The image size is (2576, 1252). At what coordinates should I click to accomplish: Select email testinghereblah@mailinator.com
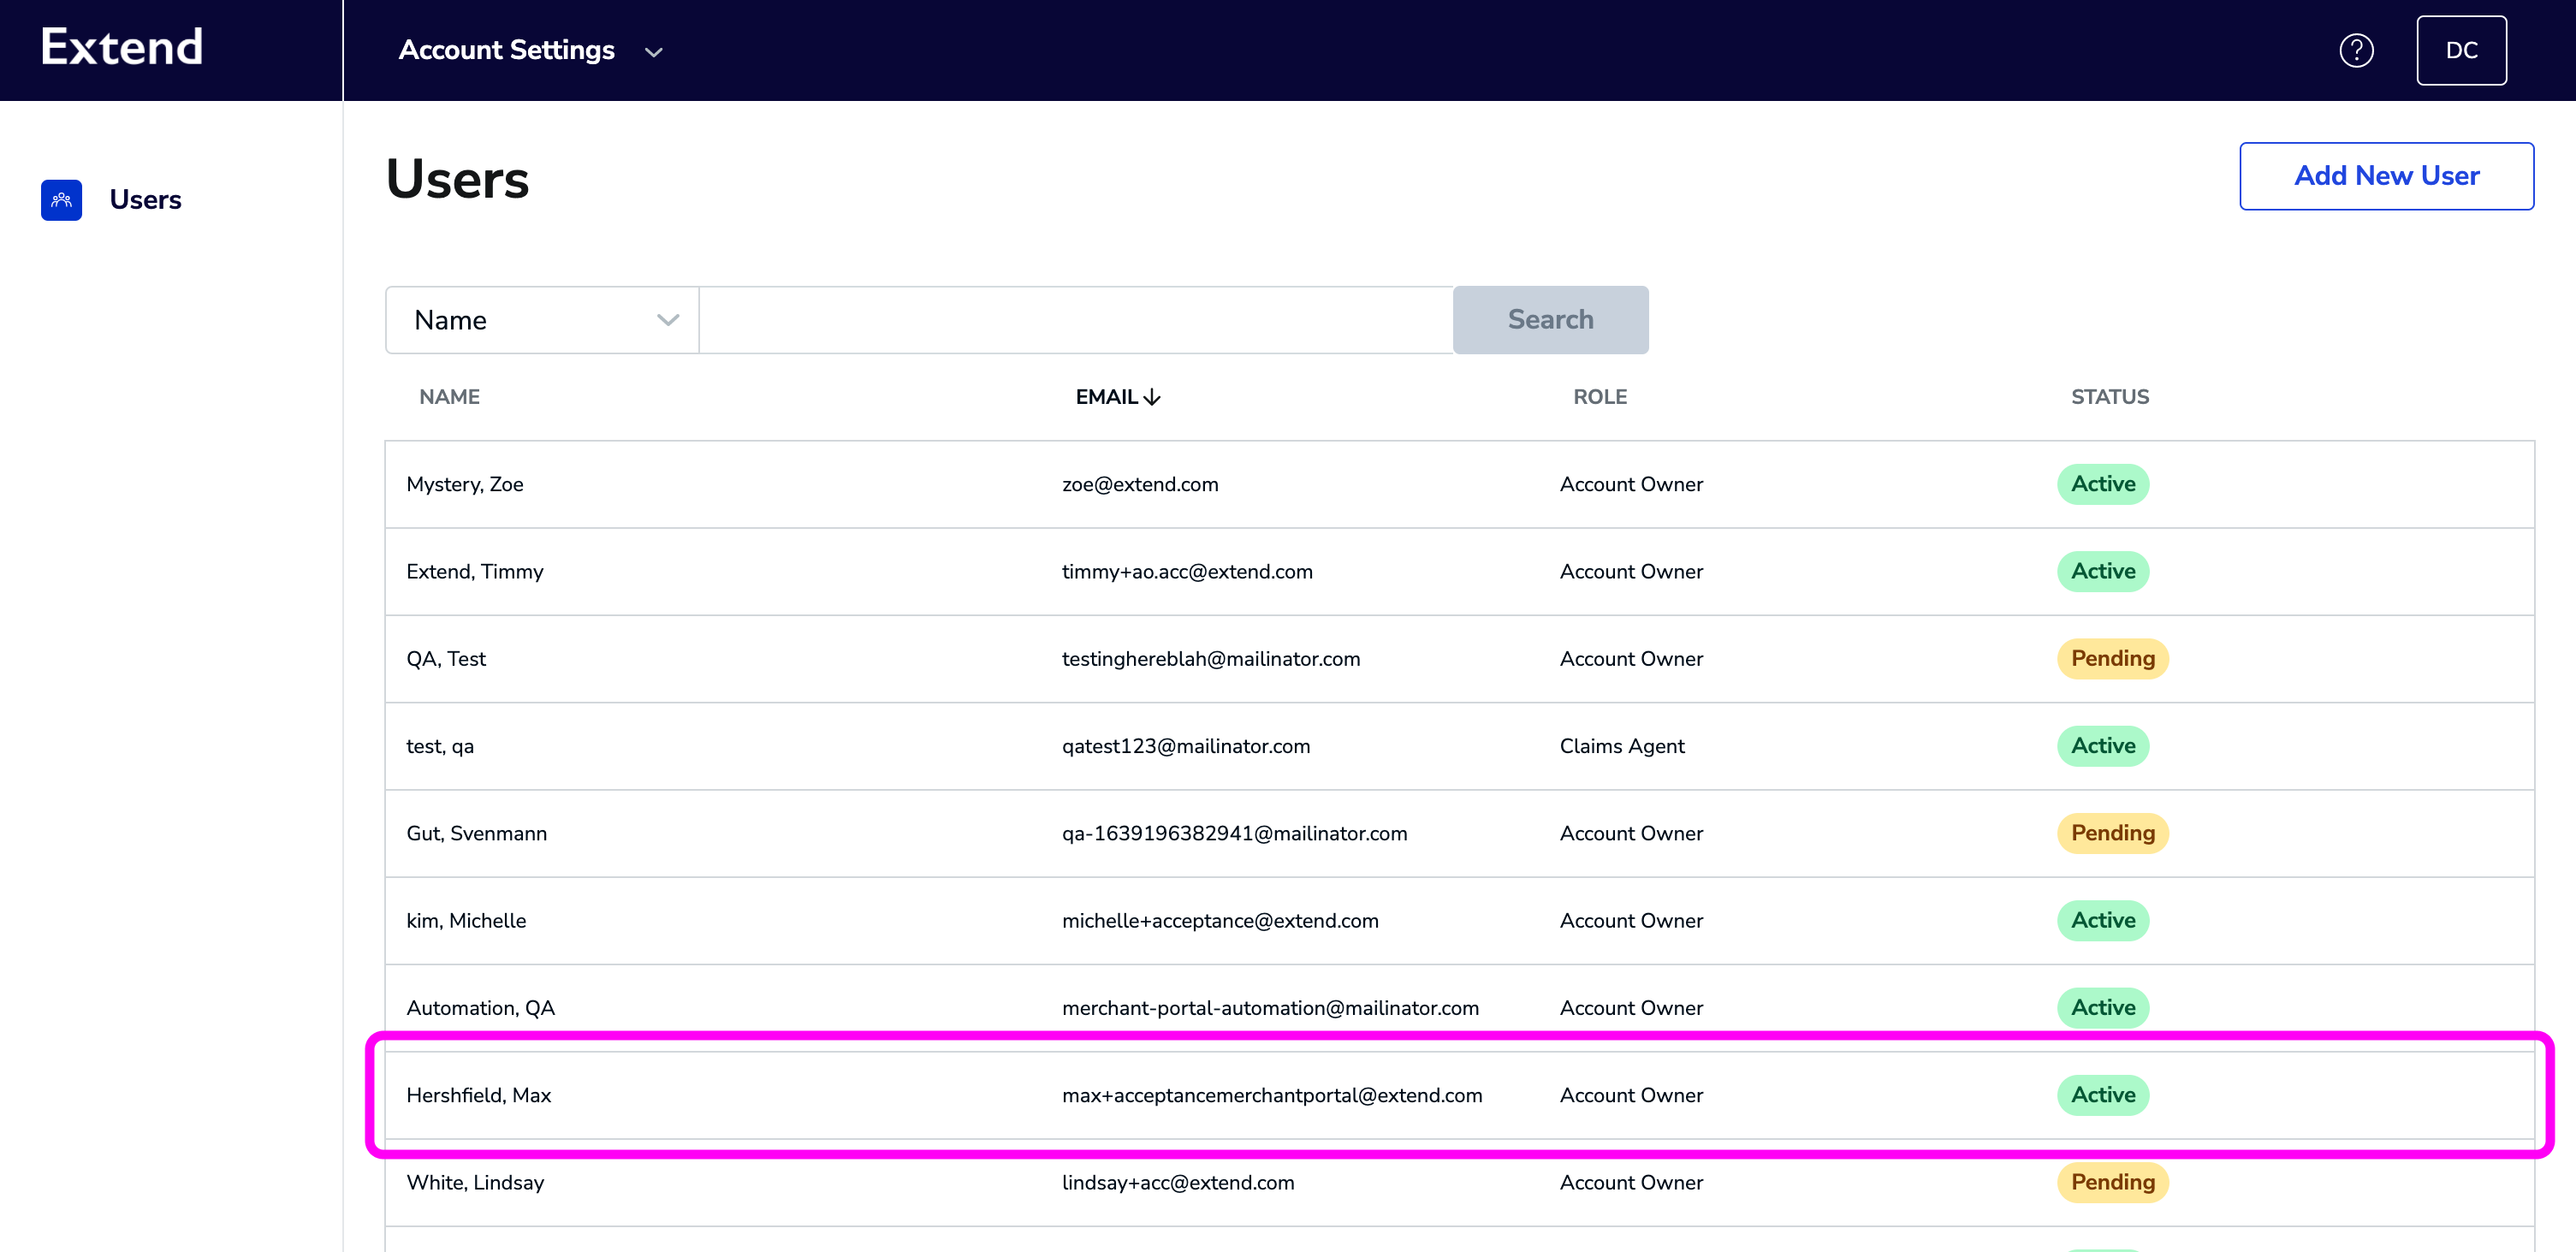(1211, 659)
